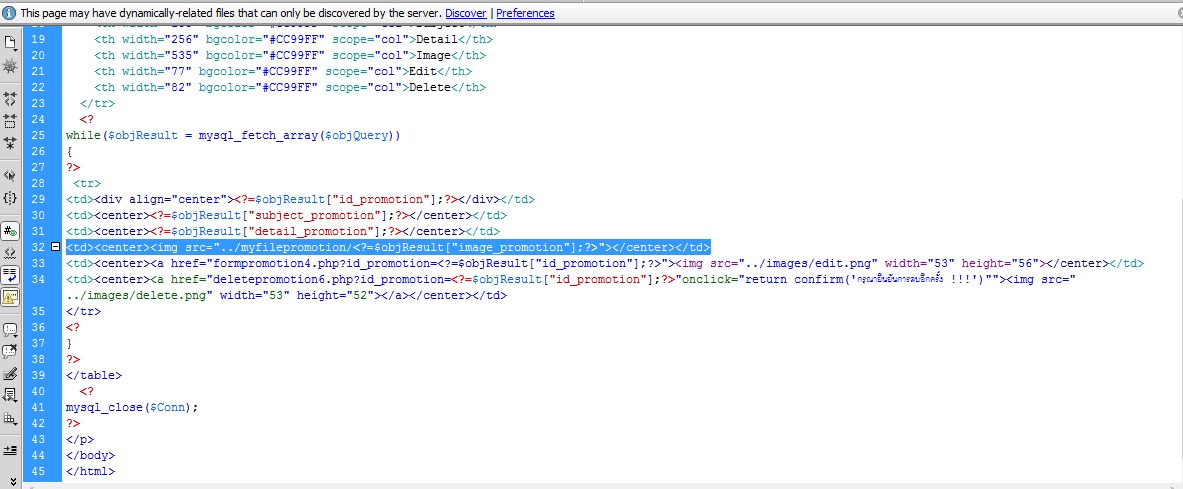Click the deletepromotion6.php code line
The height and width of the screenshot is (489, 1183).
click(570, 279)
